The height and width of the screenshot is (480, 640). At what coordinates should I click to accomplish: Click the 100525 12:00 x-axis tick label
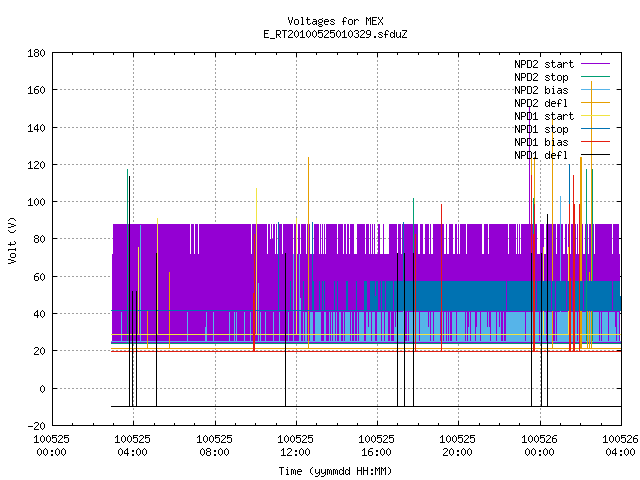click(x=295, y=445)
